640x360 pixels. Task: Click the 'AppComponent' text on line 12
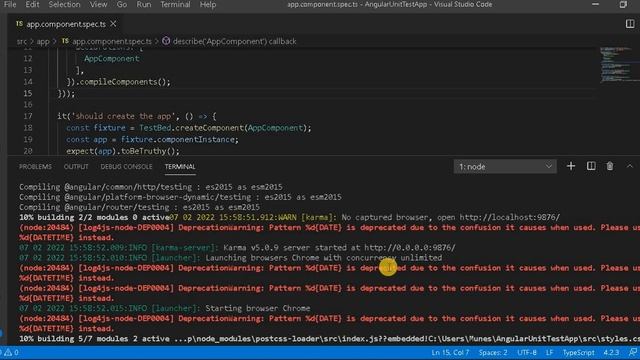[x=111, y=59]
